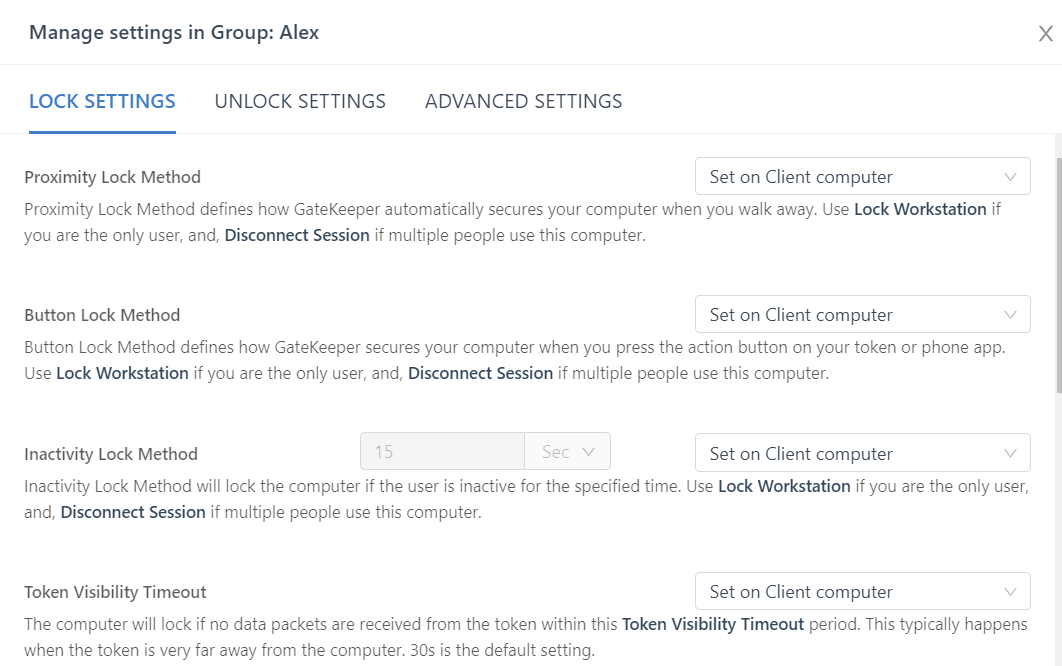Click the Inactivity Lock Method chevron arrow
Screen dimensions: 1062x666
[x=1010, y=453]
